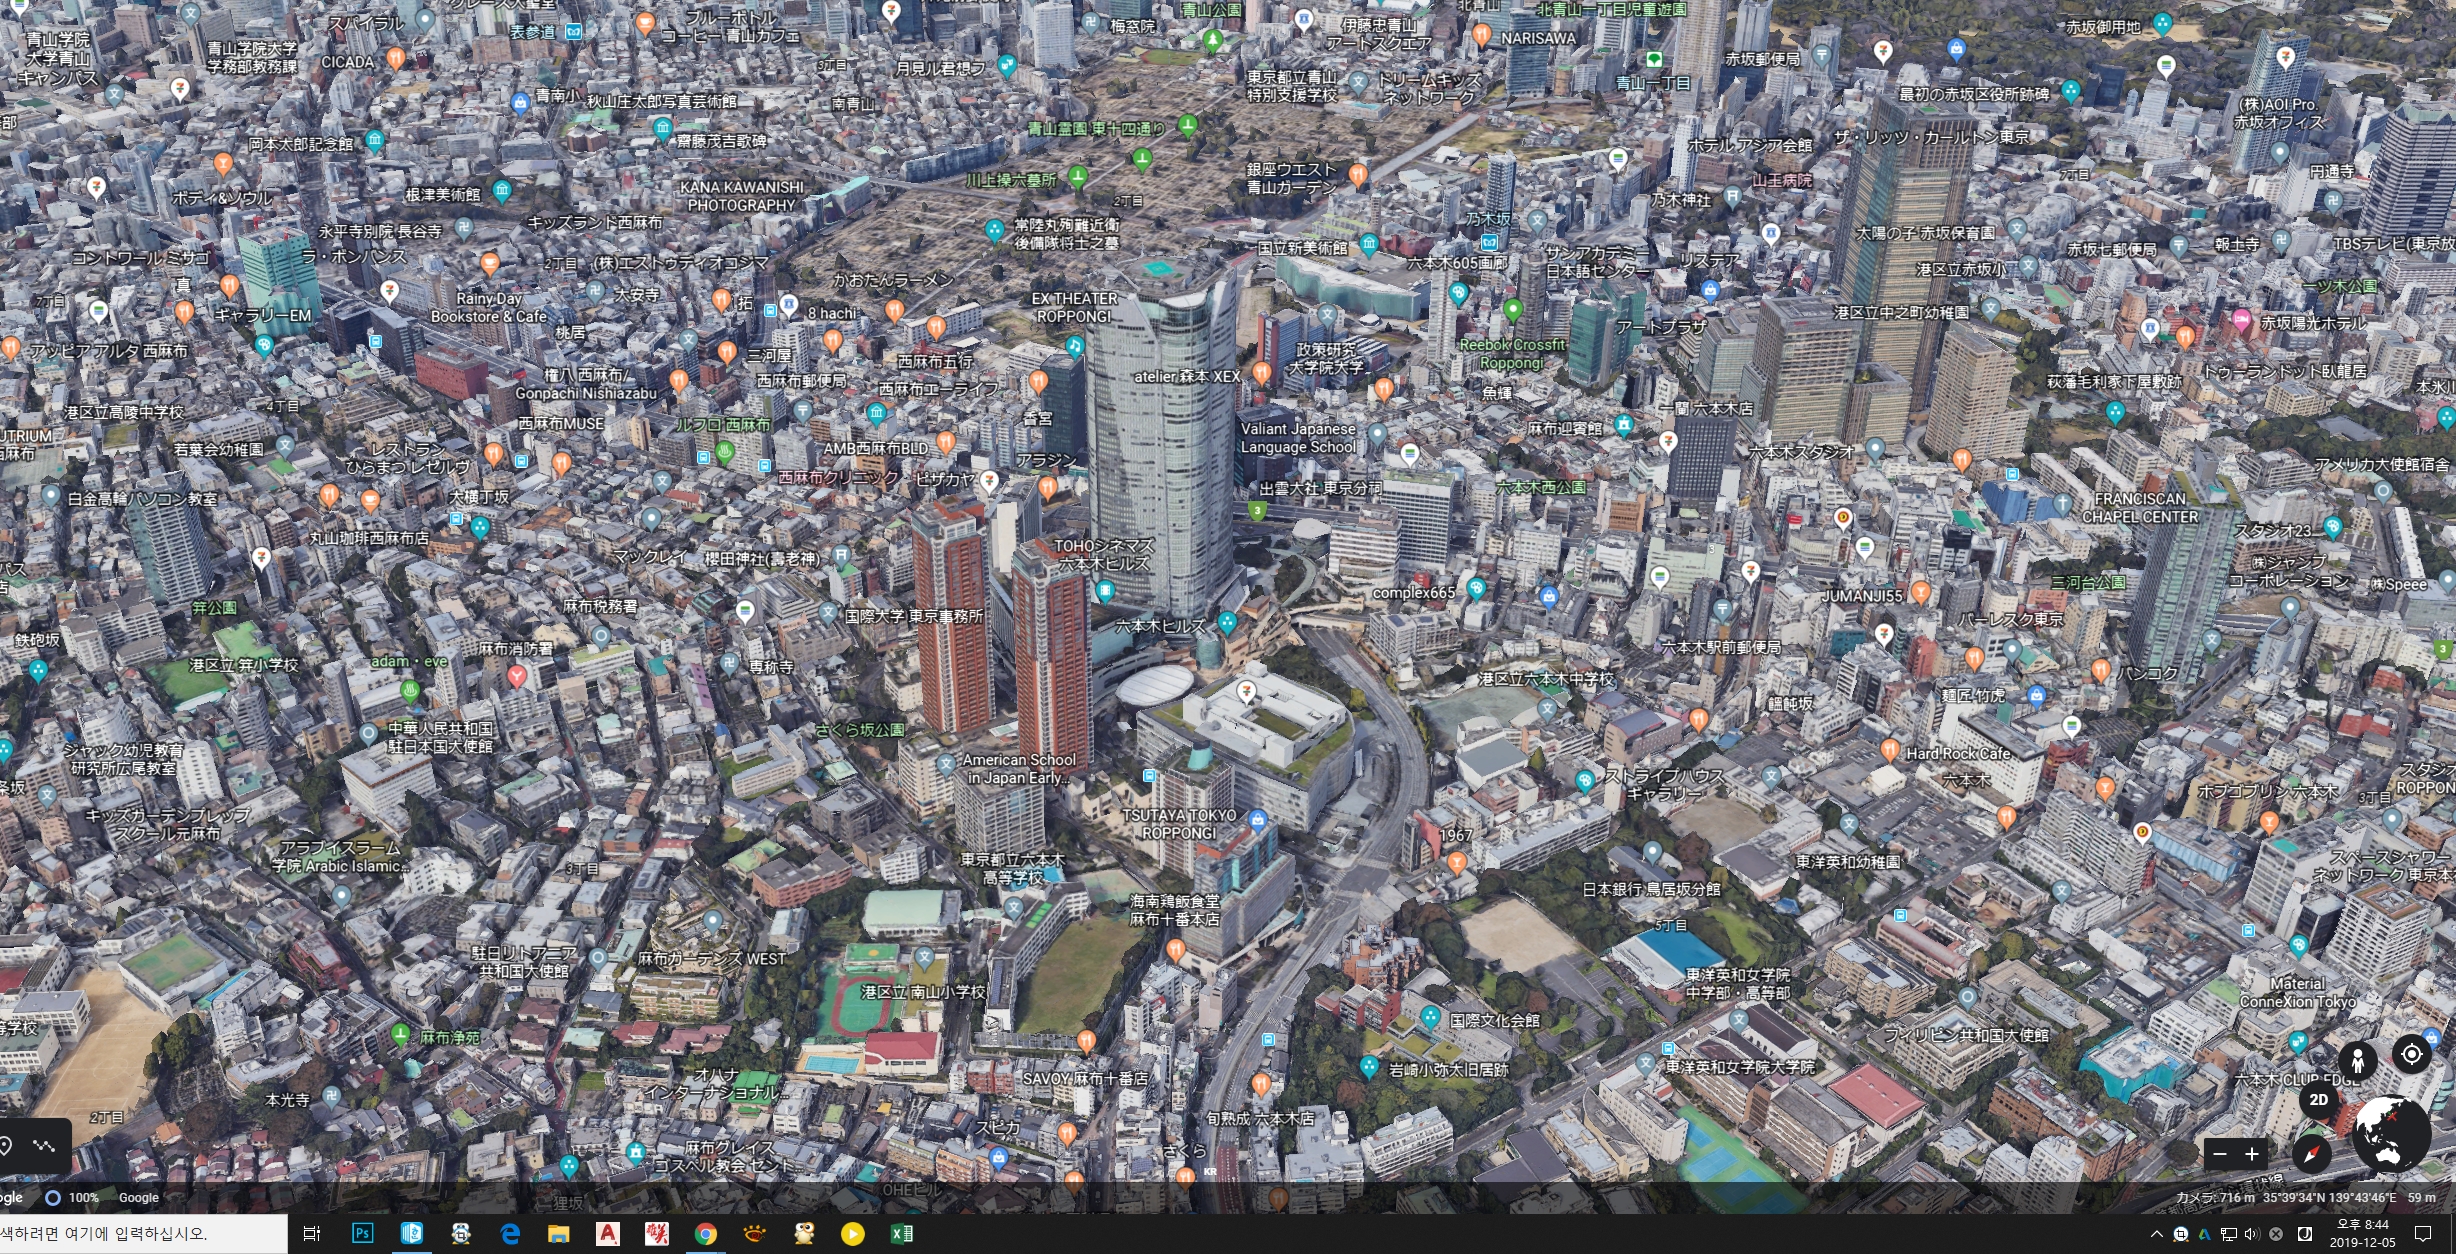Expand hidden system tray icons chevron
This screenshot has width=2456, height=1254.
(2156, 1234)
